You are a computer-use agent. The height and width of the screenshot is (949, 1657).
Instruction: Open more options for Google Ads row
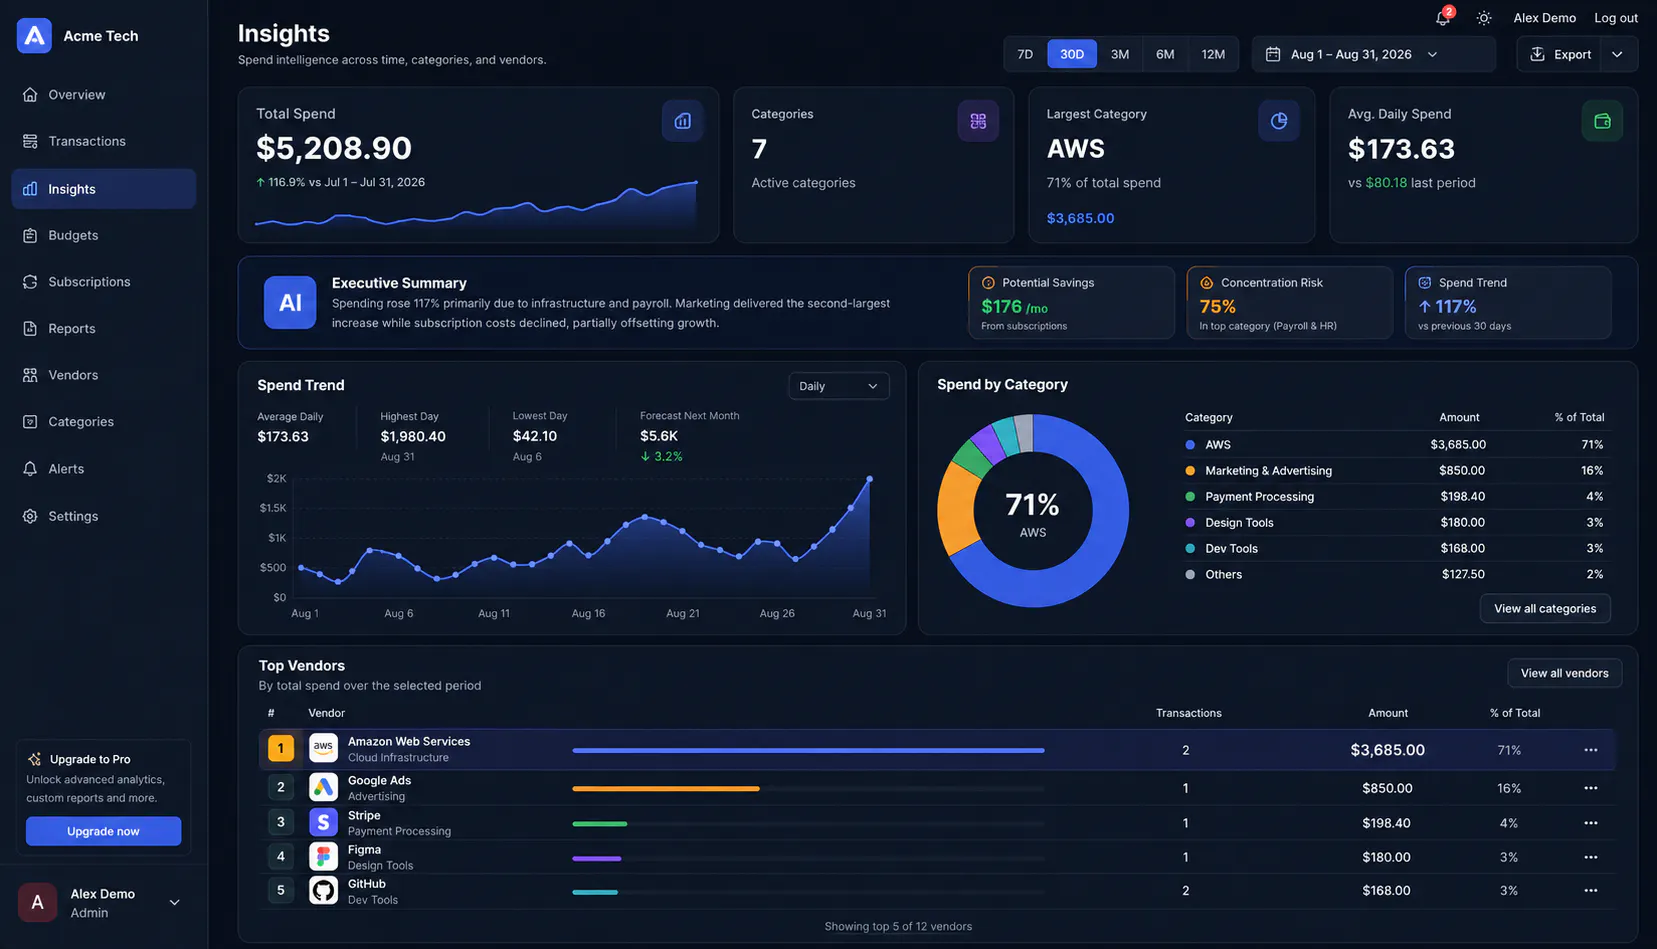[x=1590, y=788]
